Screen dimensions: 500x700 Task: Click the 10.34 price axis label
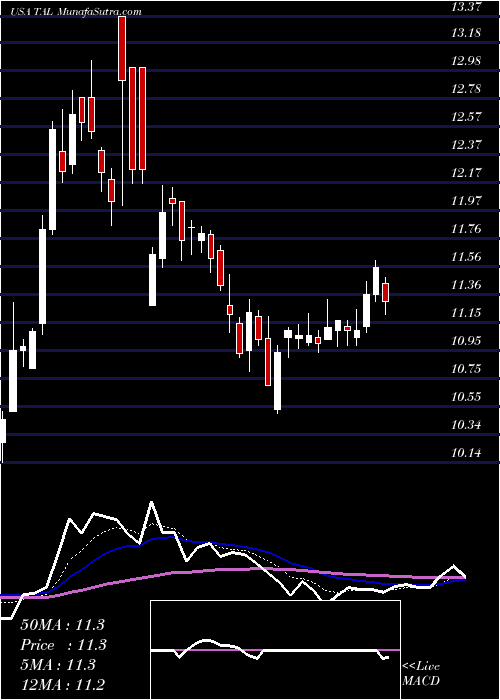pyautogui.click(x=468, y=425)
